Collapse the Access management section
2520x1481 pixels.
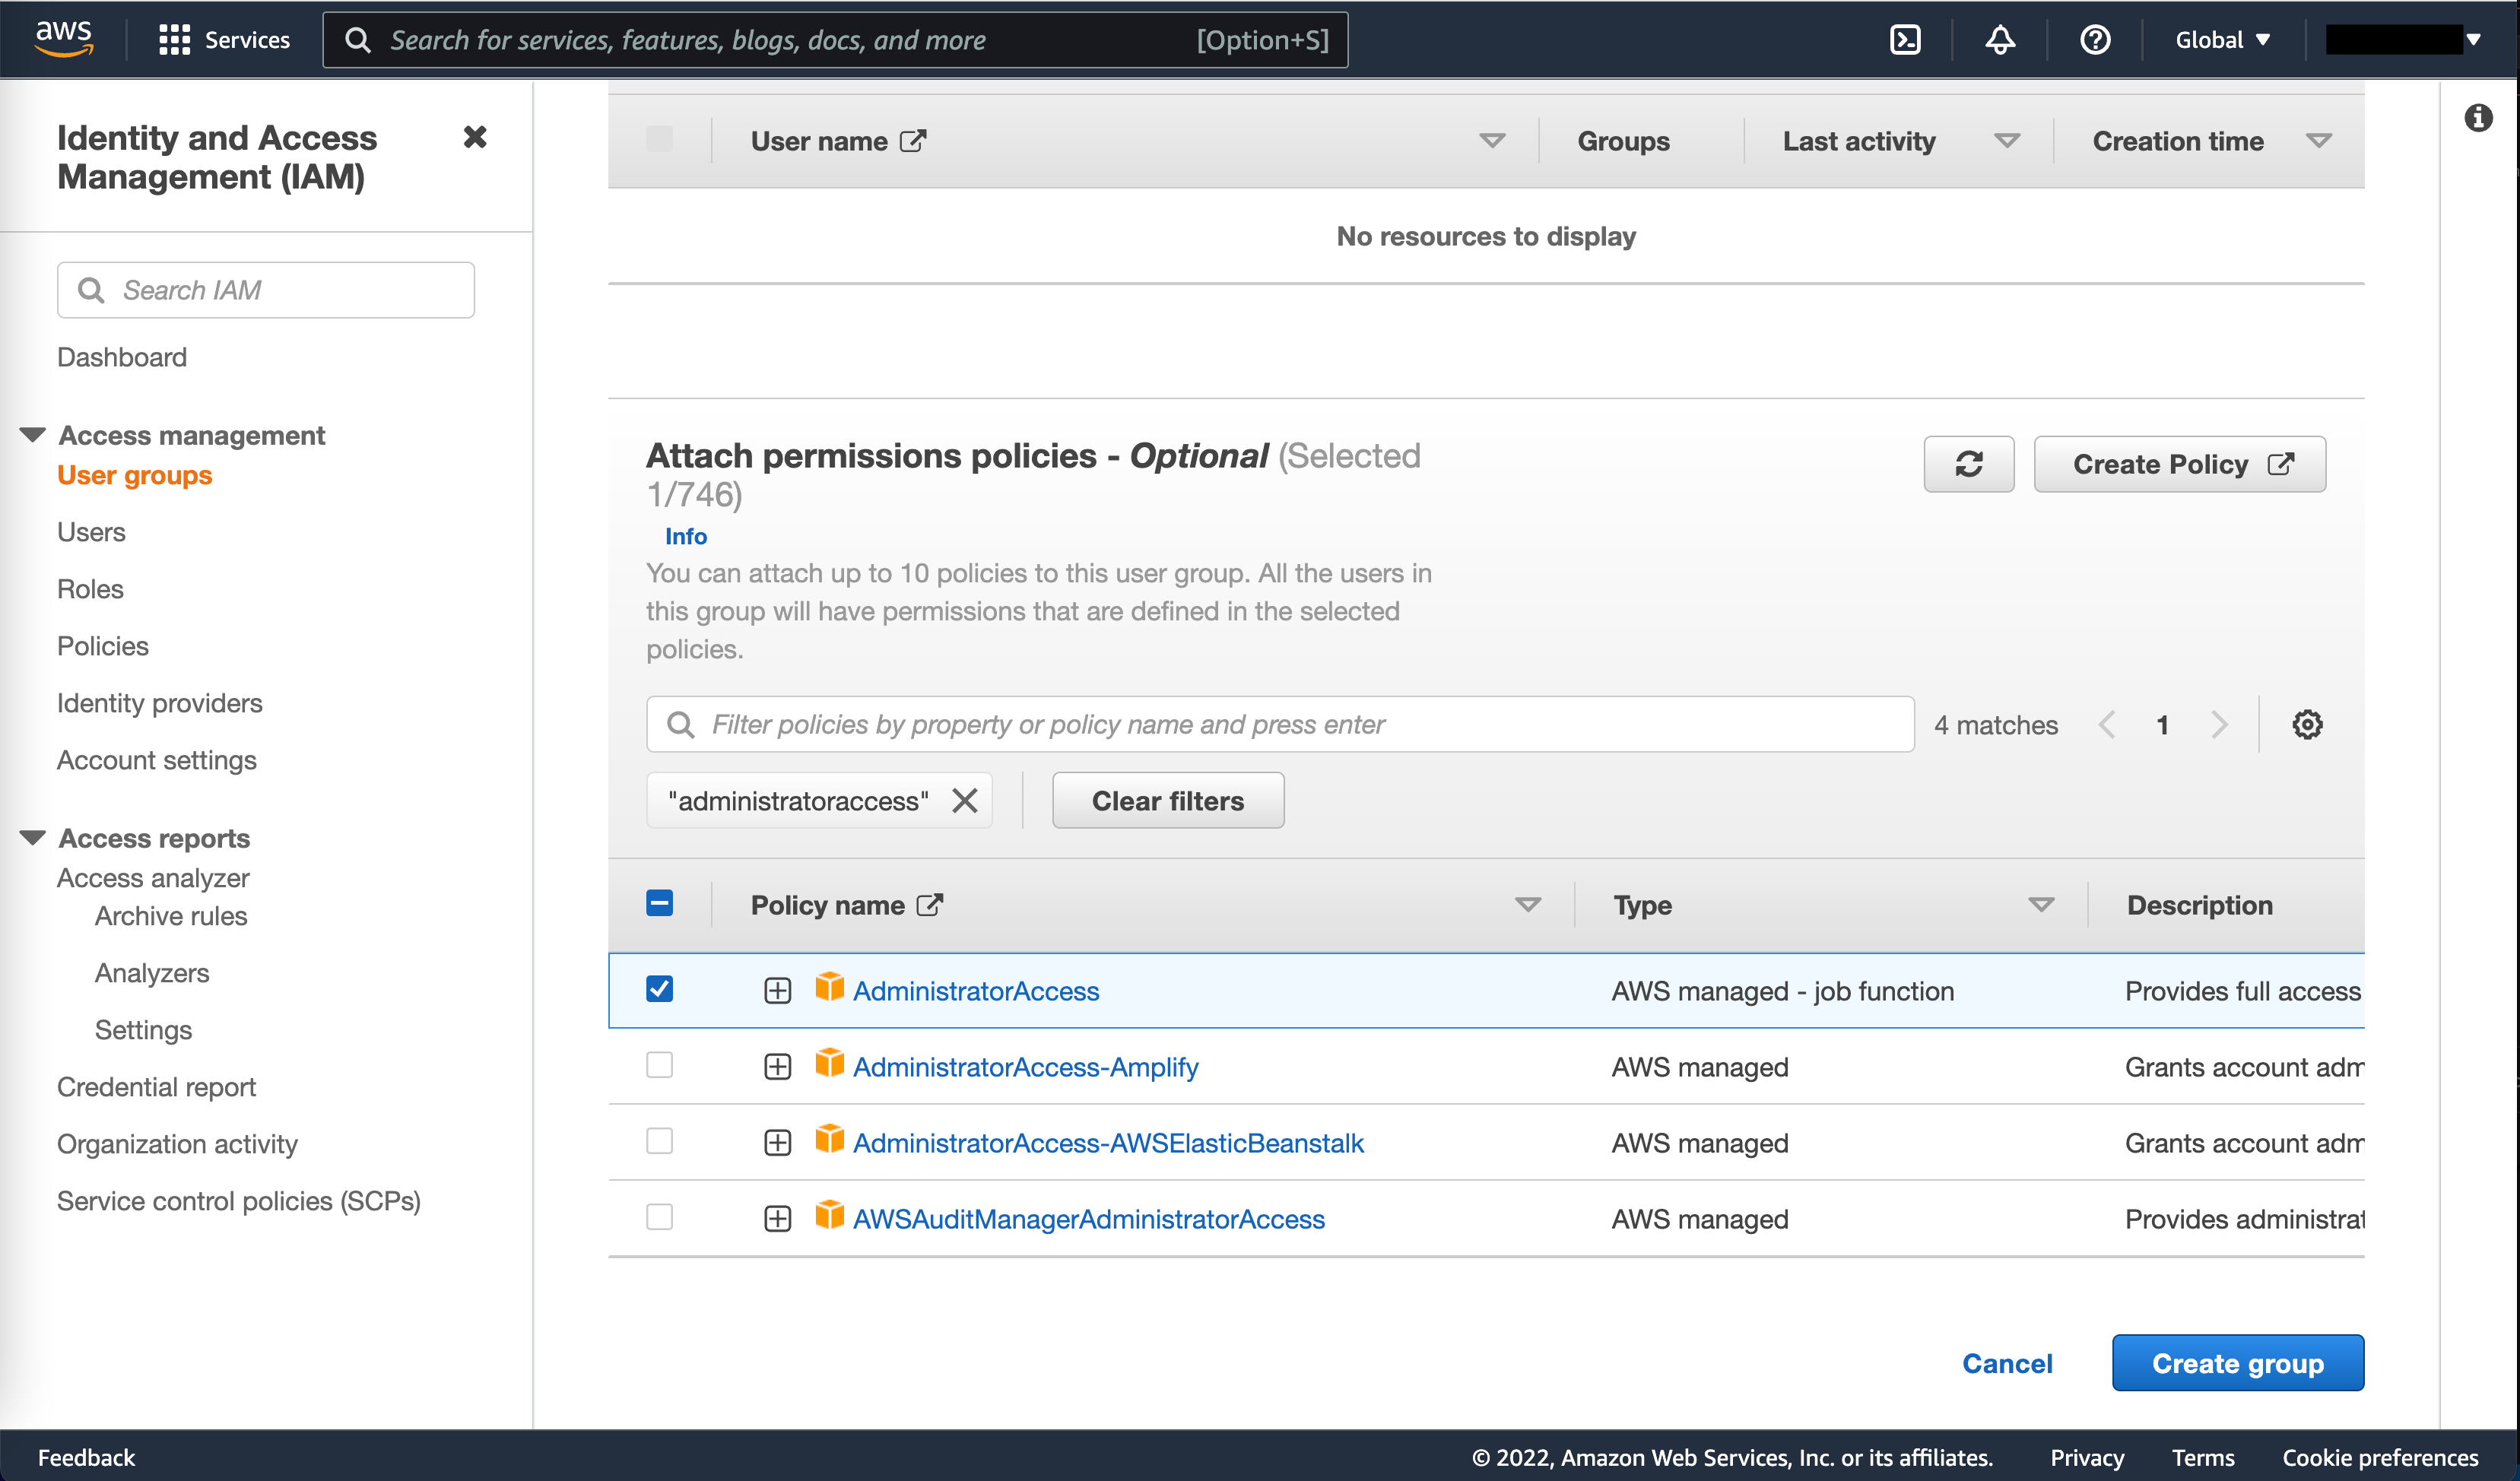coord(33,435)
